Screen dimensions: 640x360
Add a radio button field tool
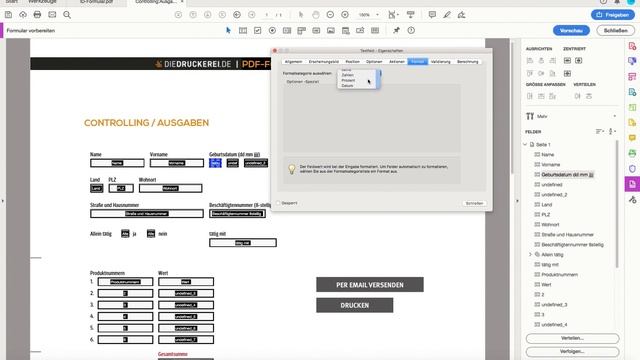[x=272, y=30]
